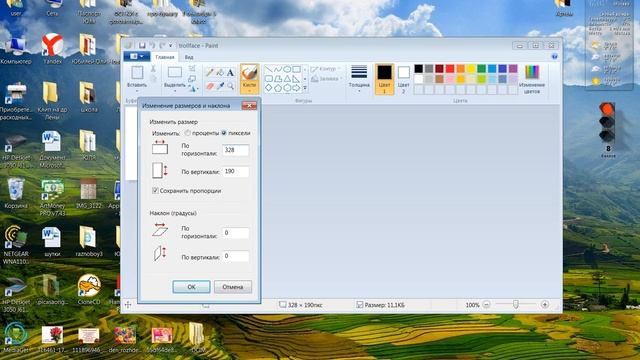Open Изменение цветов edit colors
The height and width of the screenshot is (360, 640).
pos(532,80)
